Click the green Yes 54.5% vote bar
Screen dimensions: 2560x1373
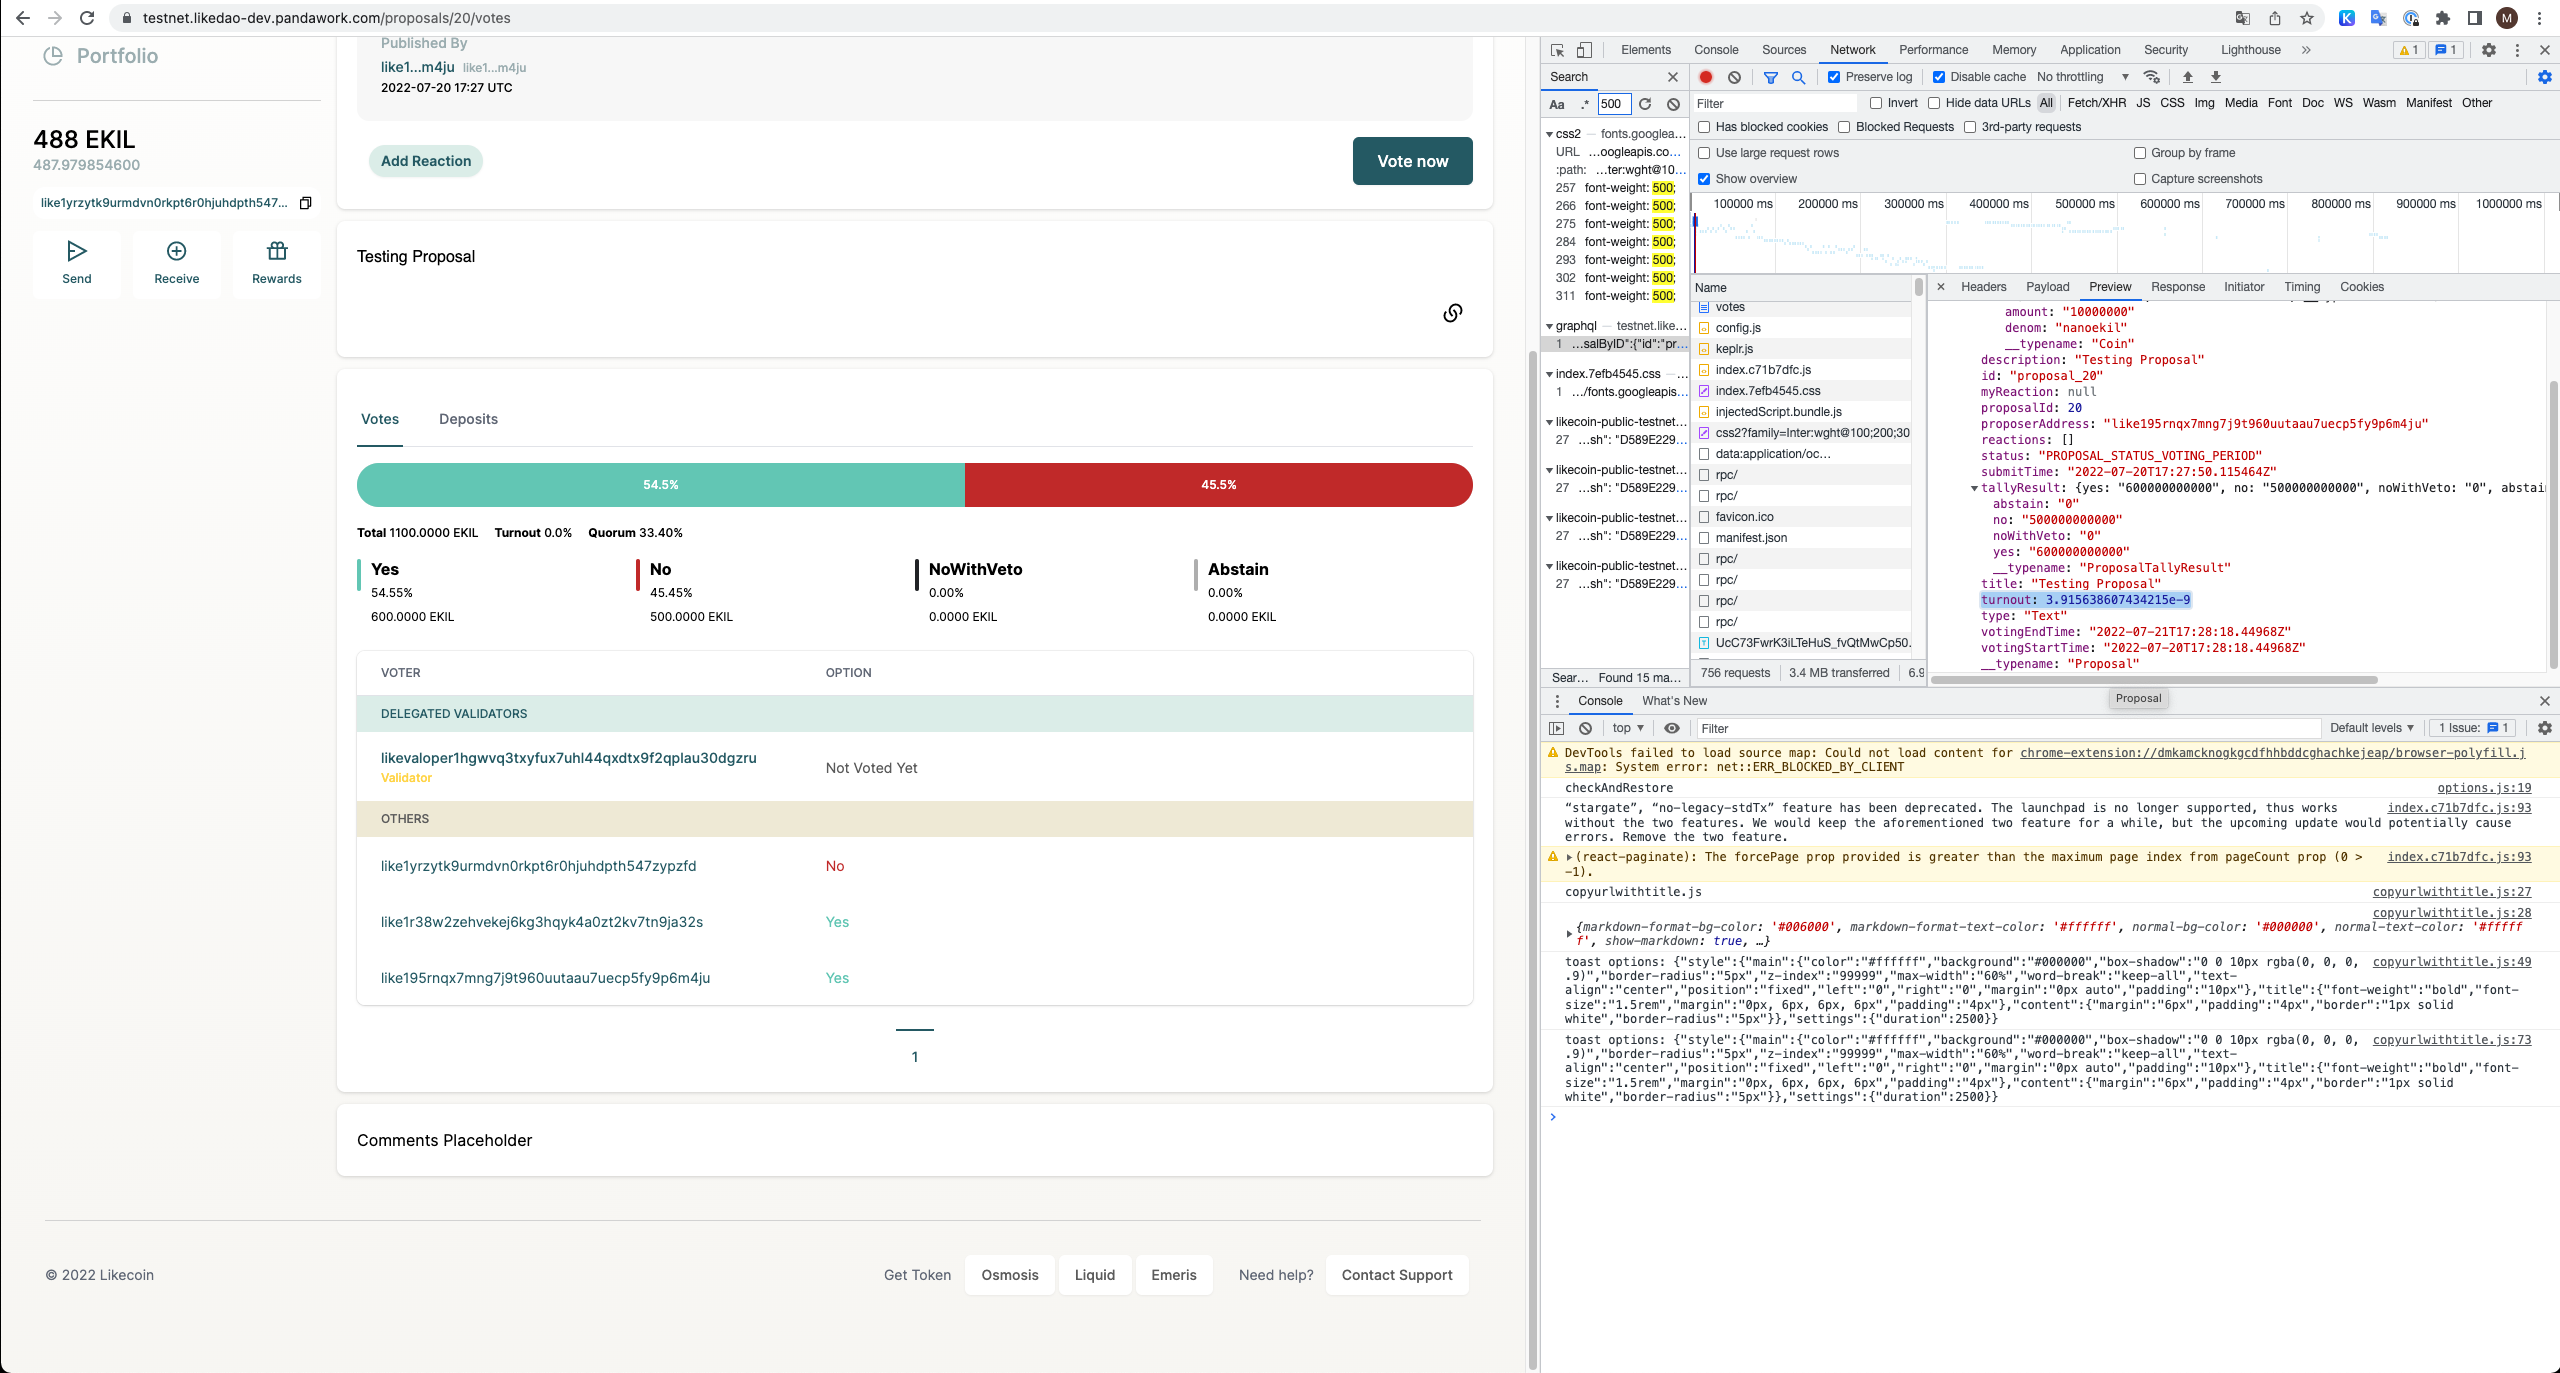661,485
